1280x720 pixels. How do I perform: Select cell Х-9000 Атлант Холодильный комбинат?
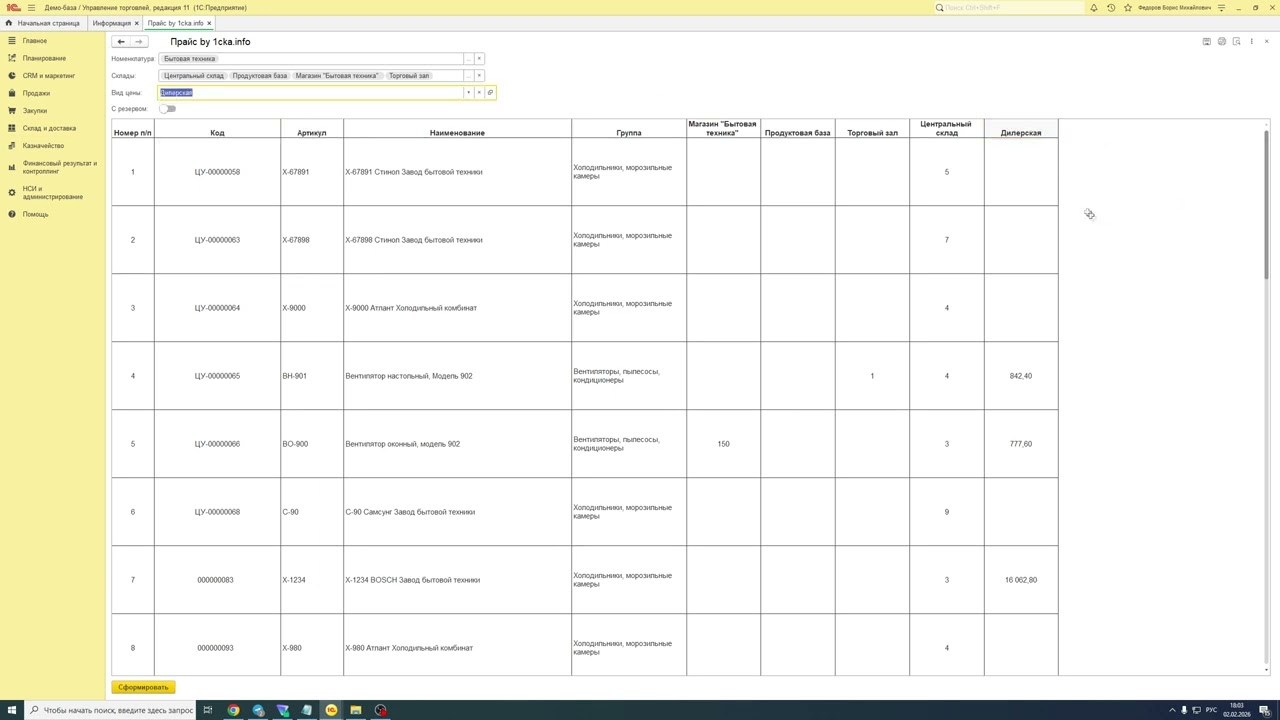(x=457, y=308)
